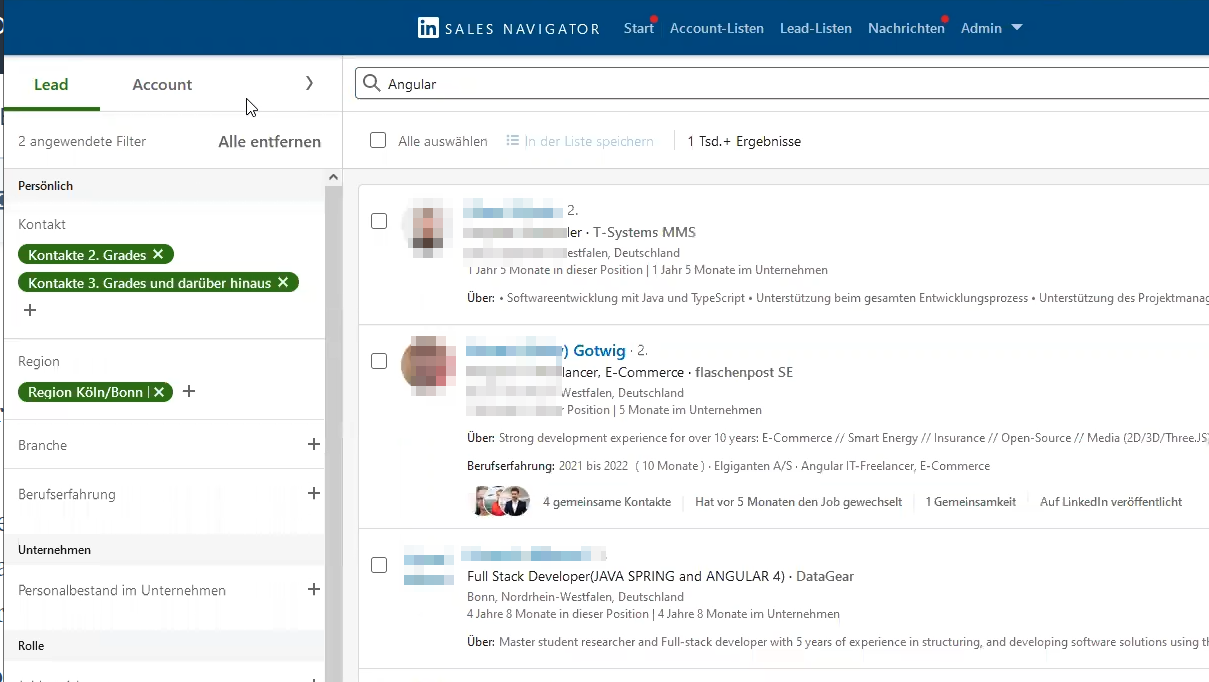The height and width of the screenshot is (682, 1209).
Task: Add another Kontakt filter with plus icon
Action: click(x=30, y=311)
